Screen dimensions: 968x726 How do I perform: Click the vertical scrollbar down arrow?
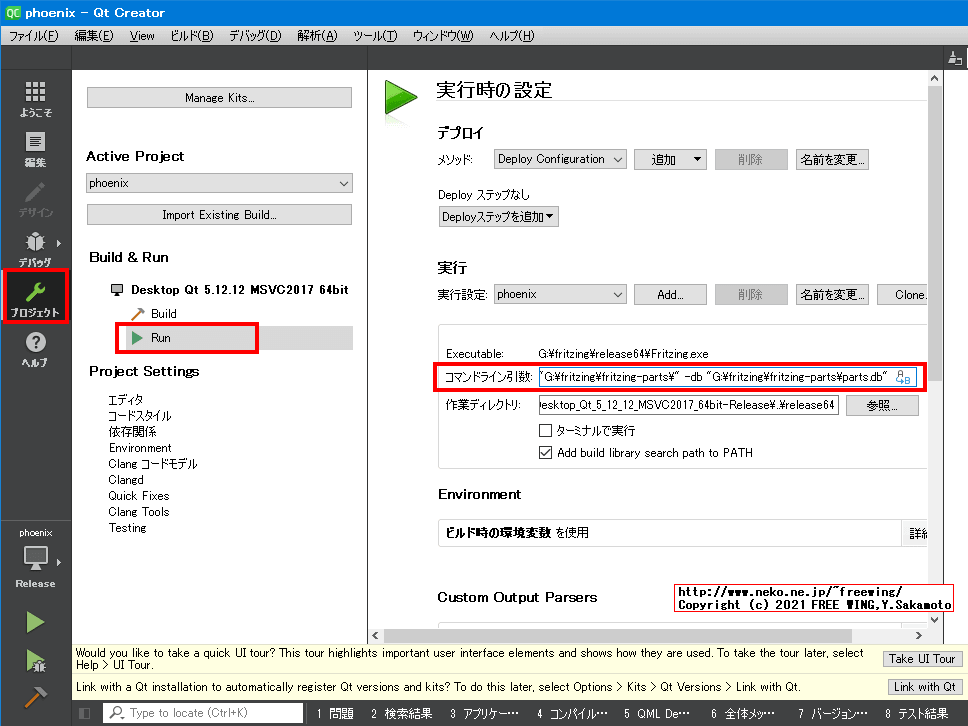tap(935, 620)
